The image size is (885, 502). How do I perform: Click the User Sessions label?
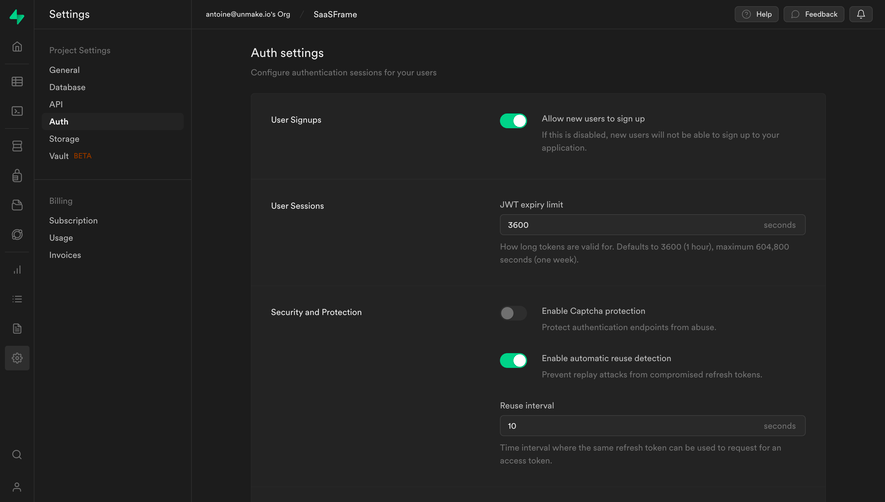(x=297, y=206)
